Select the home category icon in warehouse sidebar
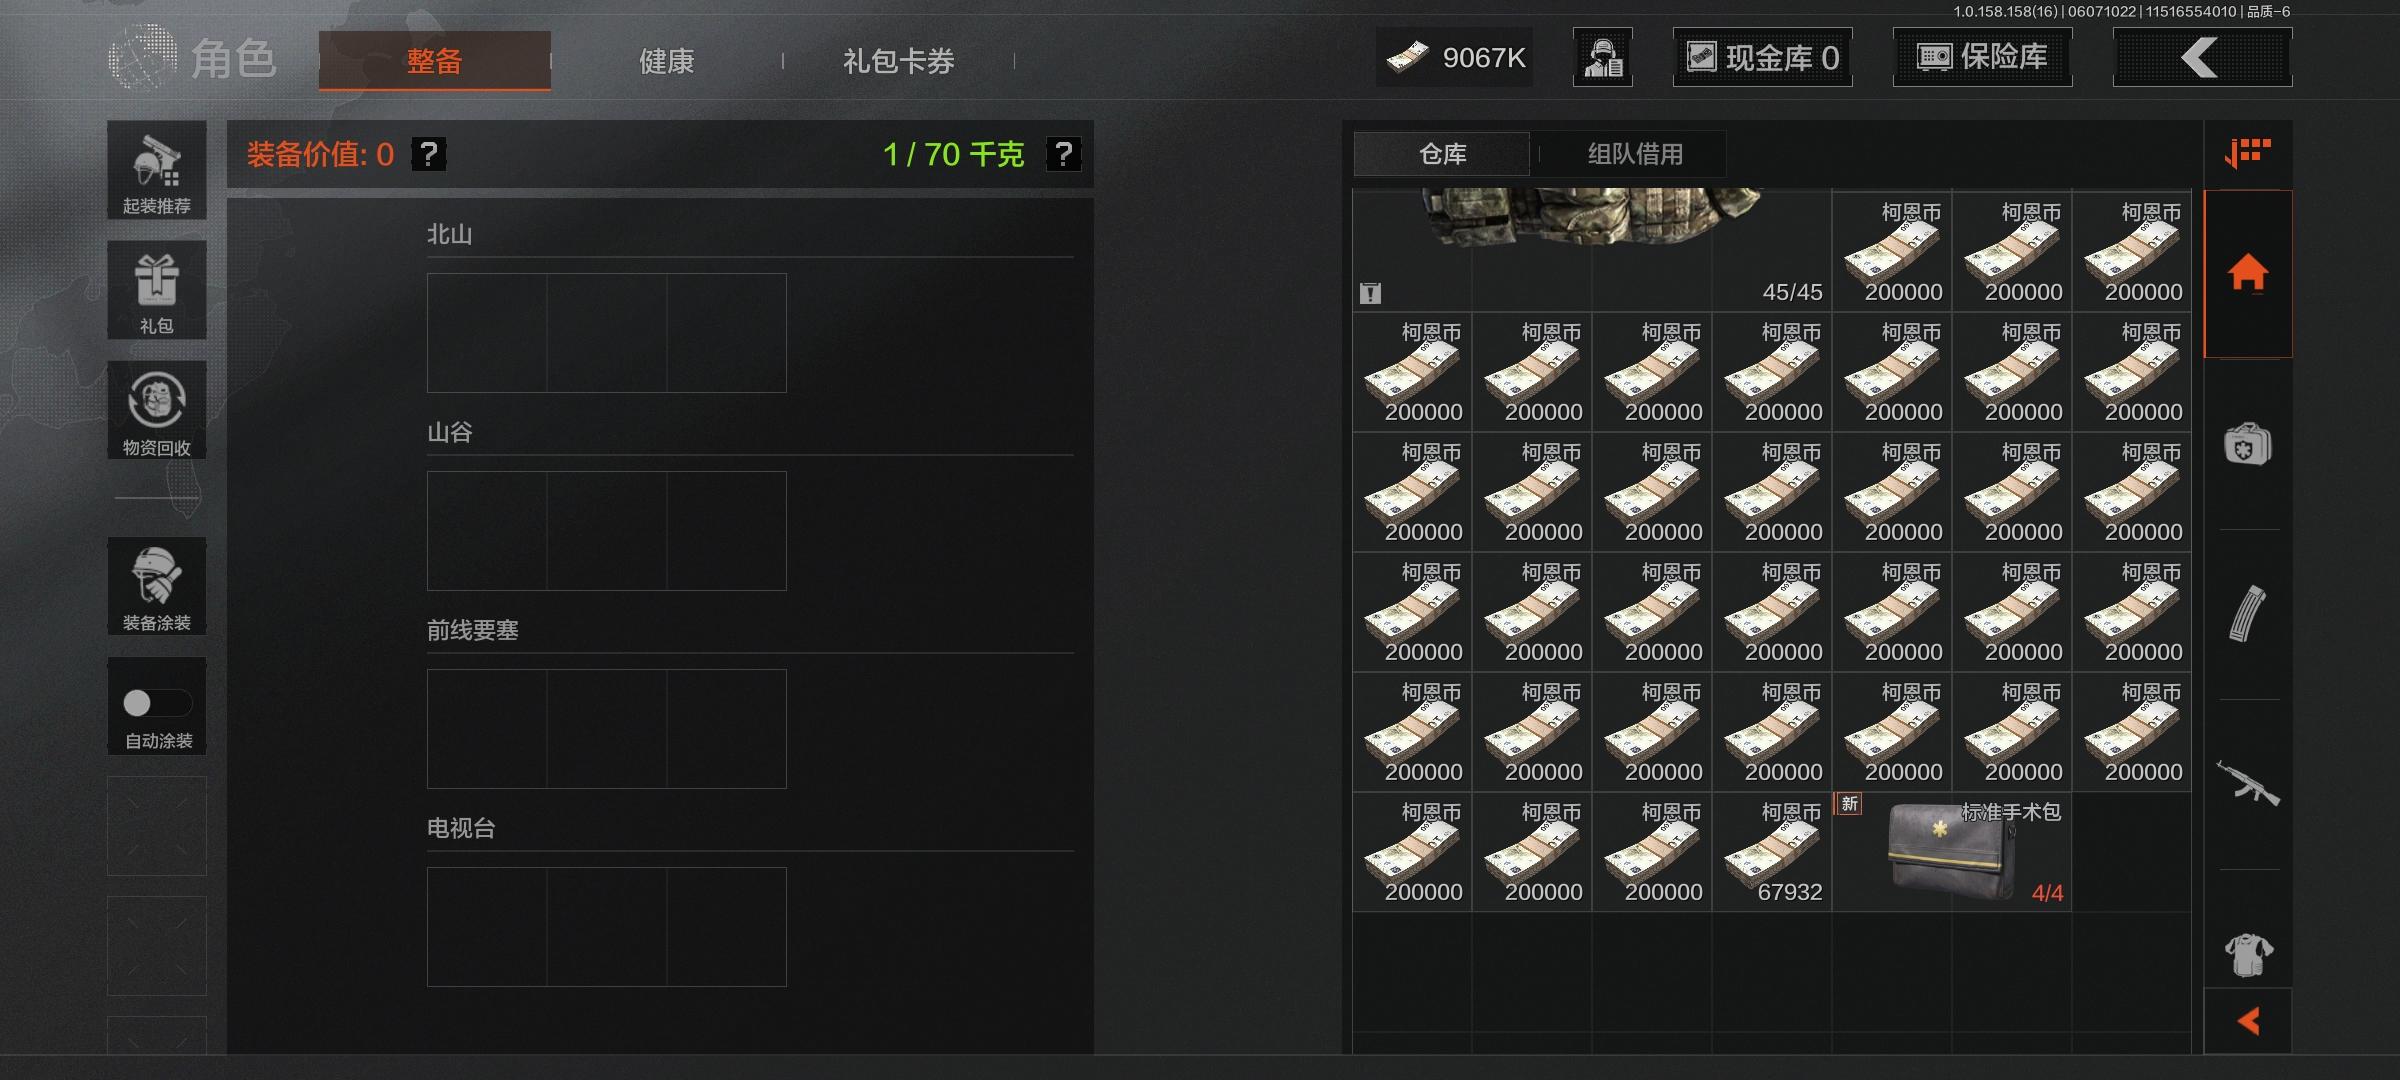The height and width of the screenshot is (1080, 2400). pyautogui.click(x=2248, y=273)
